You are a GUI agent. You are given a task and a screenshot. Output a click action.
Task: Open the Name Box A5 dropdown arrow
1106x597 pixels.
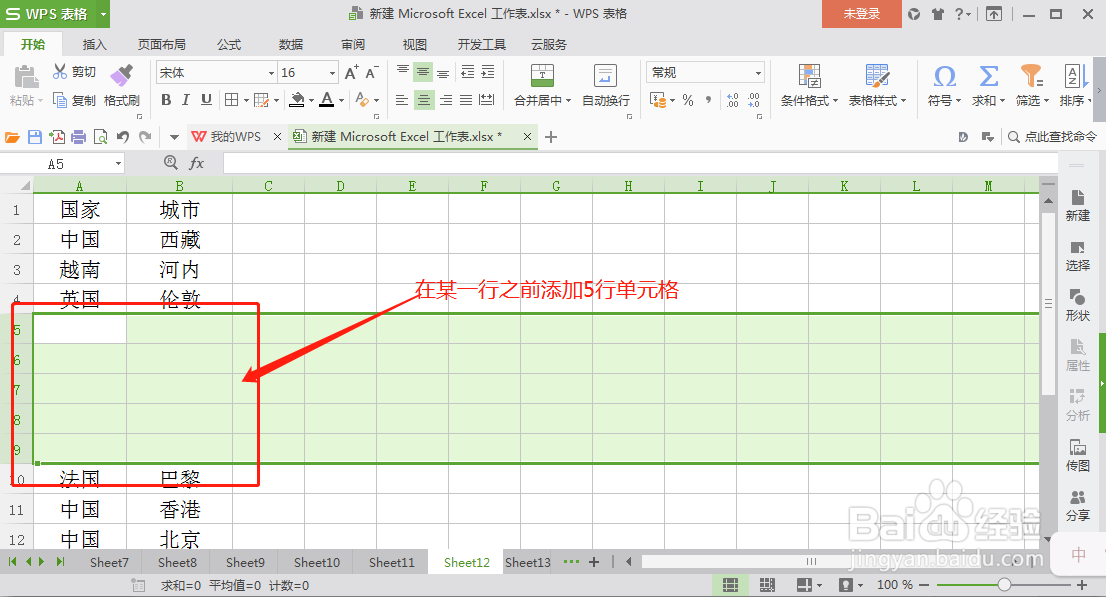click(x=118, y=164)
